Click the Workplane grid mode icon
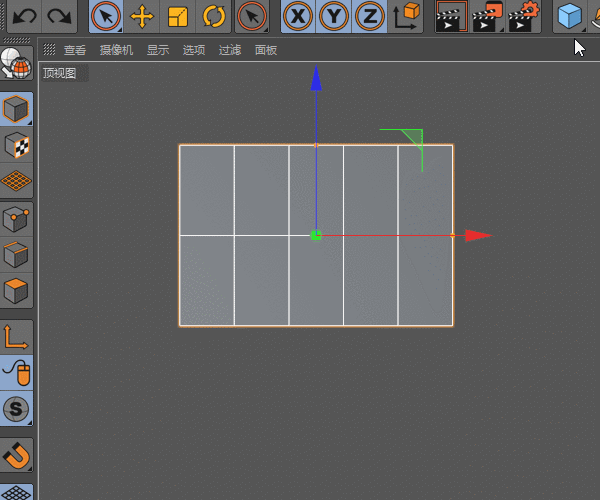The height and width of the screenshot is (500, 600). click(16, 181)
